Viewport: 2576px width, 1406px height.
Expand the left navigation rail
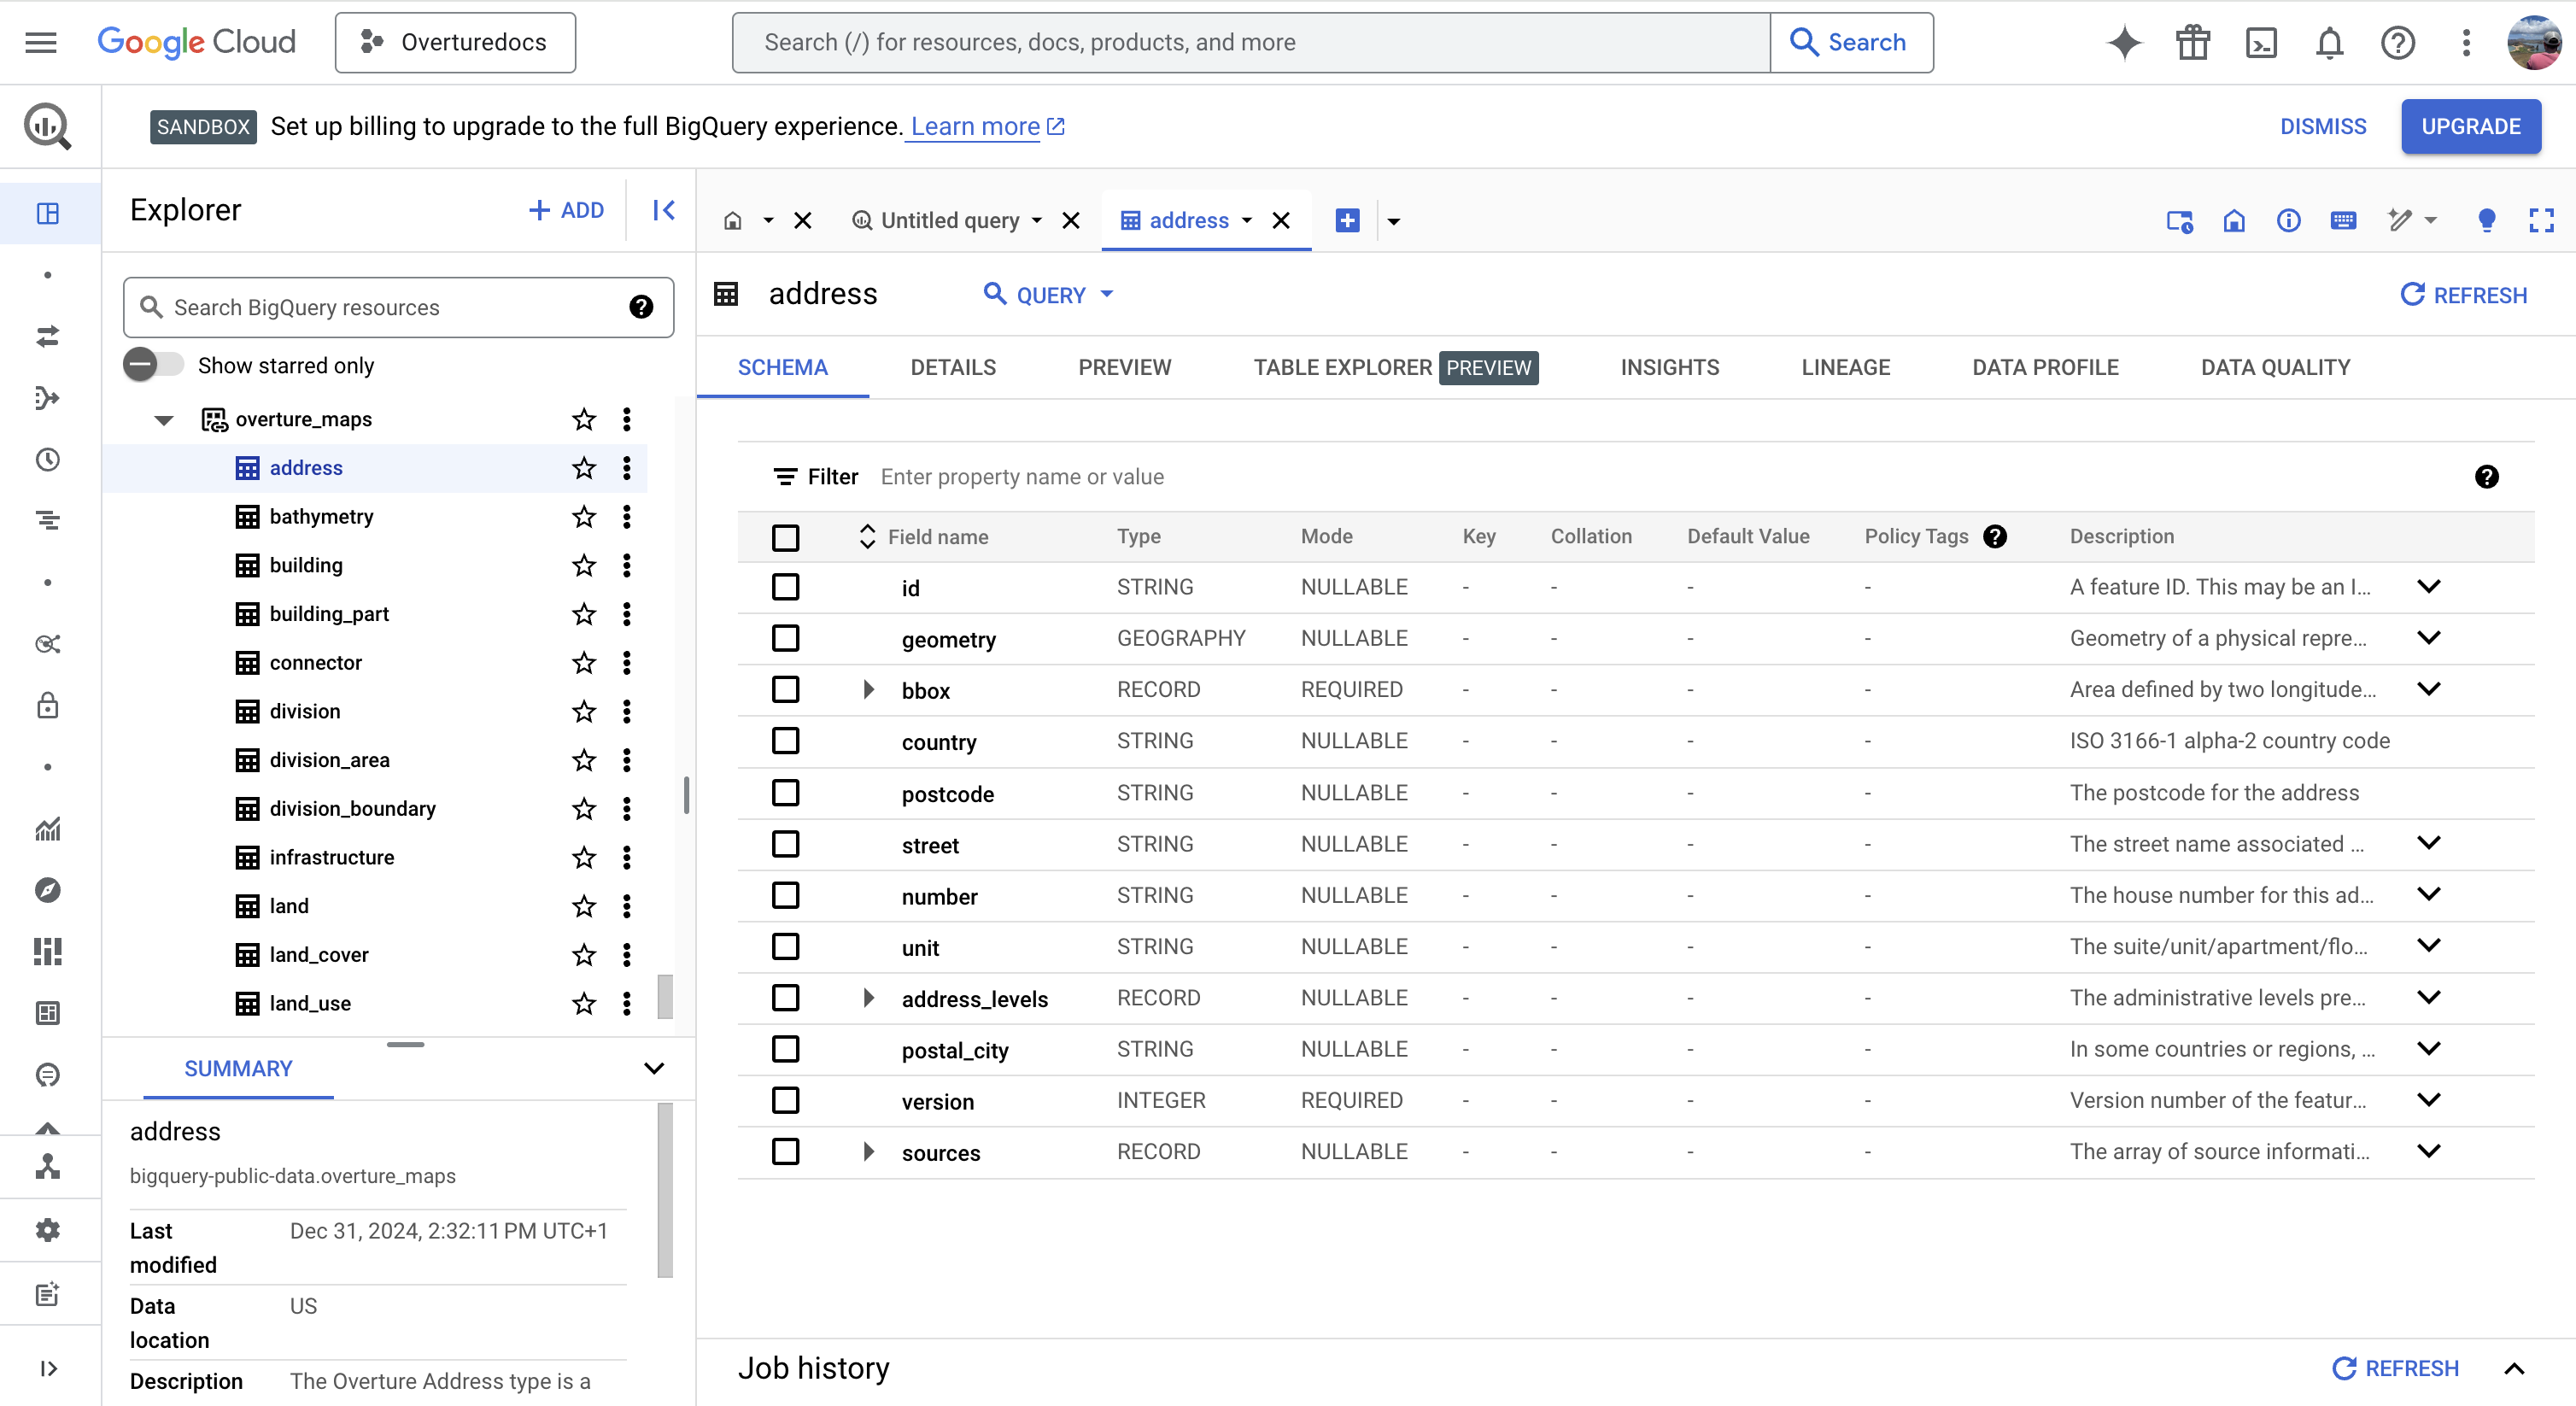tap(47, 1368)
